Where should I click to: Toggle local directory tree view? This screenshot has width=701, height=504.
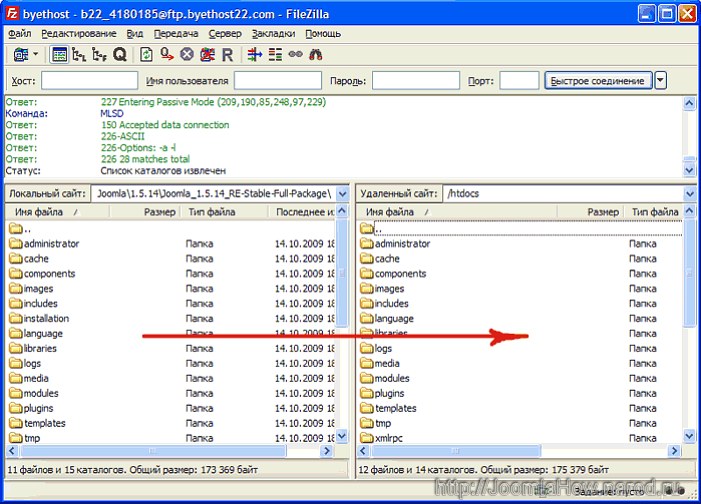(79, 55)
